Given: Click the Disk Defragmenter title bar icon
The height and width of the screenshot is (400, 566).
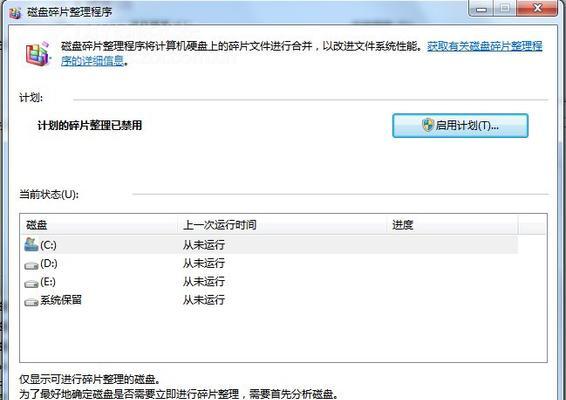Looking at the screenshot, I should pyautogui.click(x=15, y=13).
